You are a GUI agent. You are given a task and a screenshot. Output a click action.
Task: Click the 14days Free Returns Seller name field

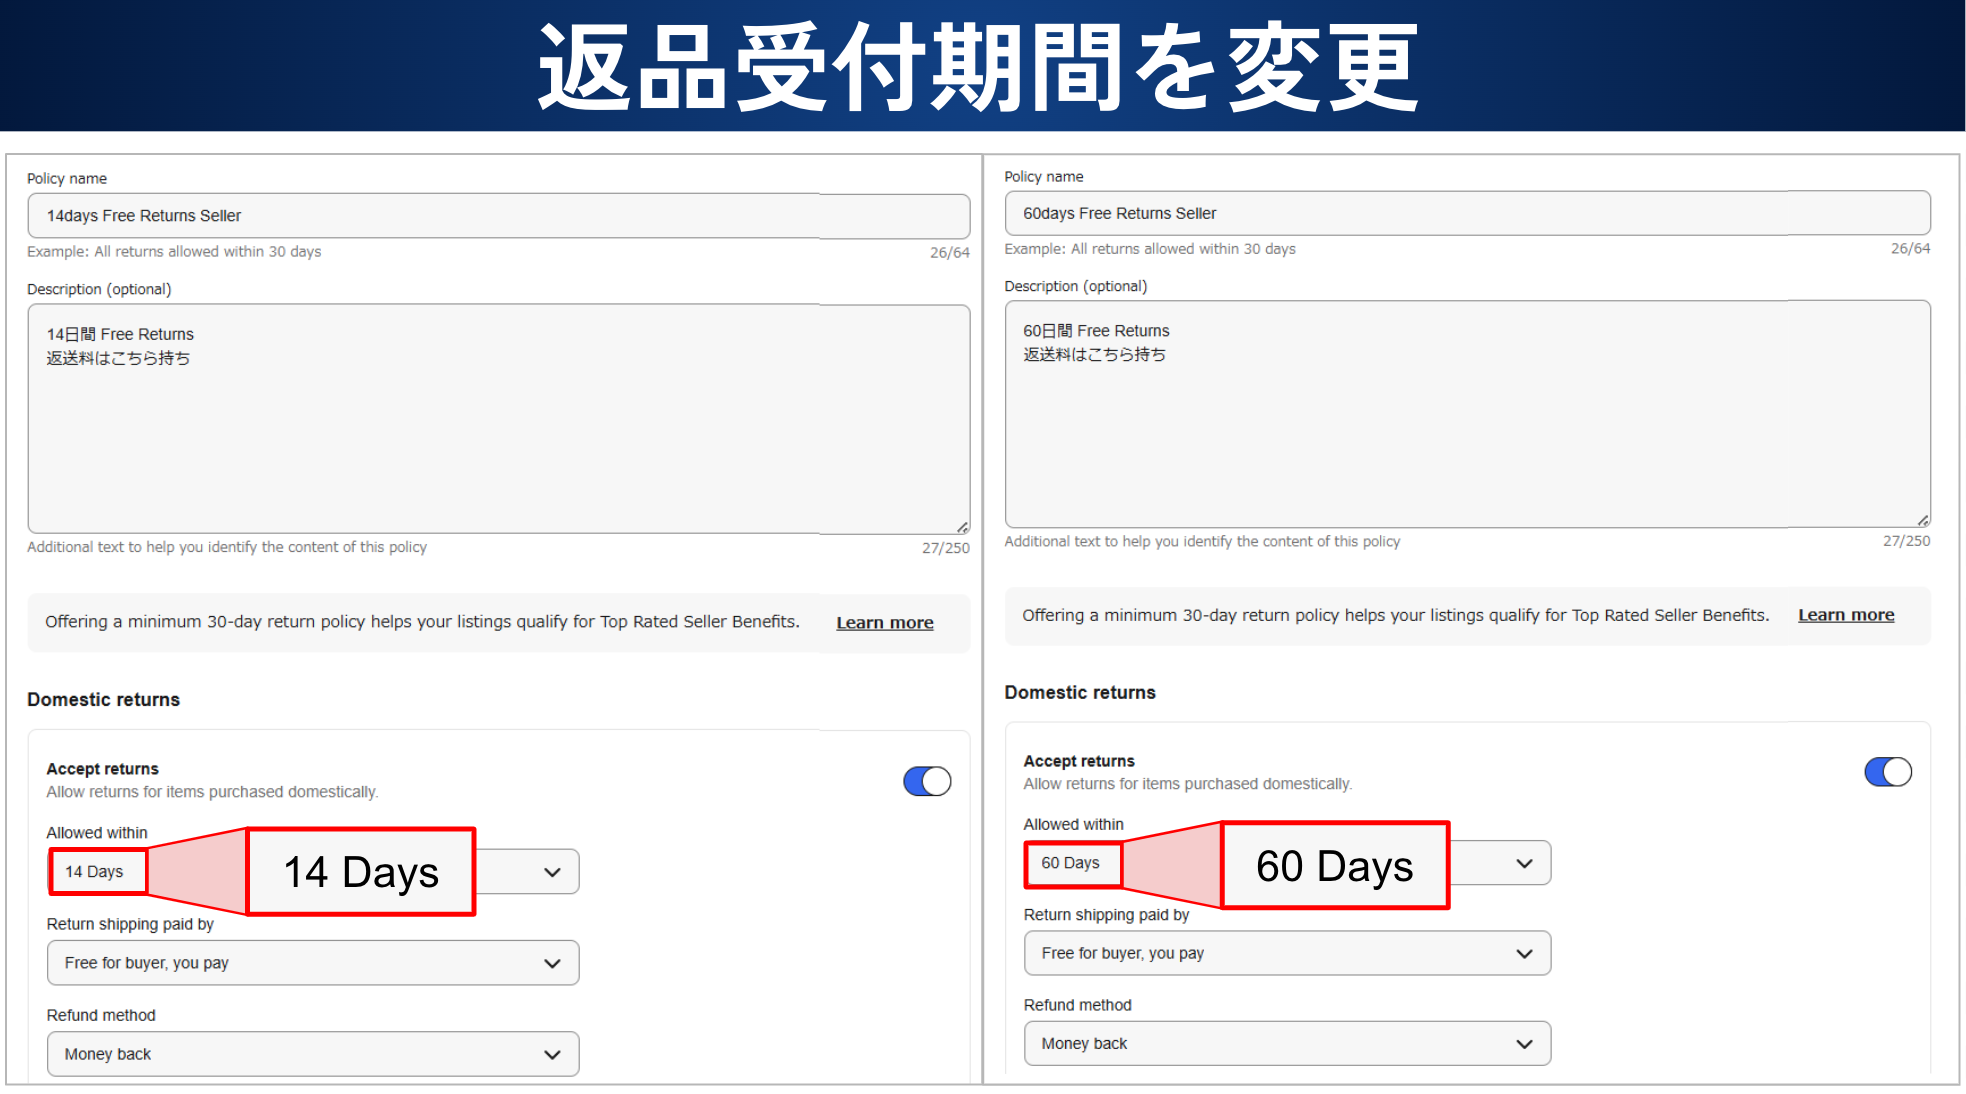498,216
